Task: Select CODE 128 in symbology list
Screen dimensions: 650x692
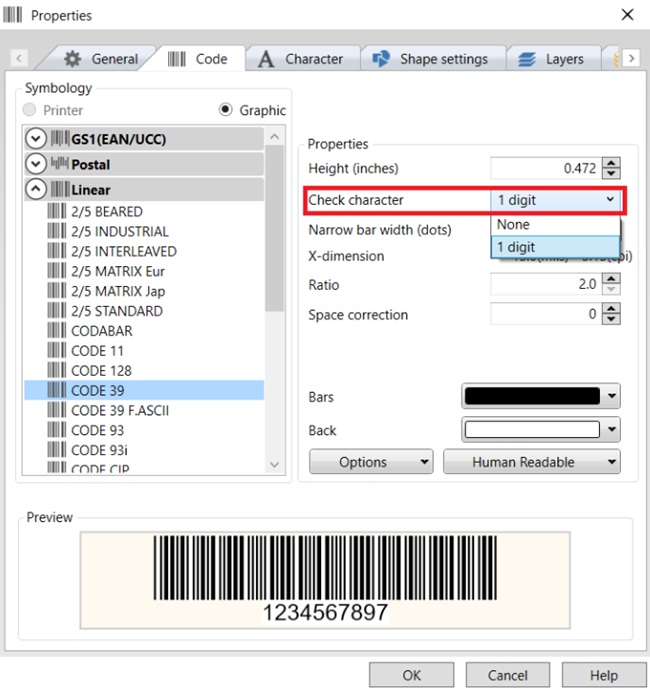Action: [144, 370]
